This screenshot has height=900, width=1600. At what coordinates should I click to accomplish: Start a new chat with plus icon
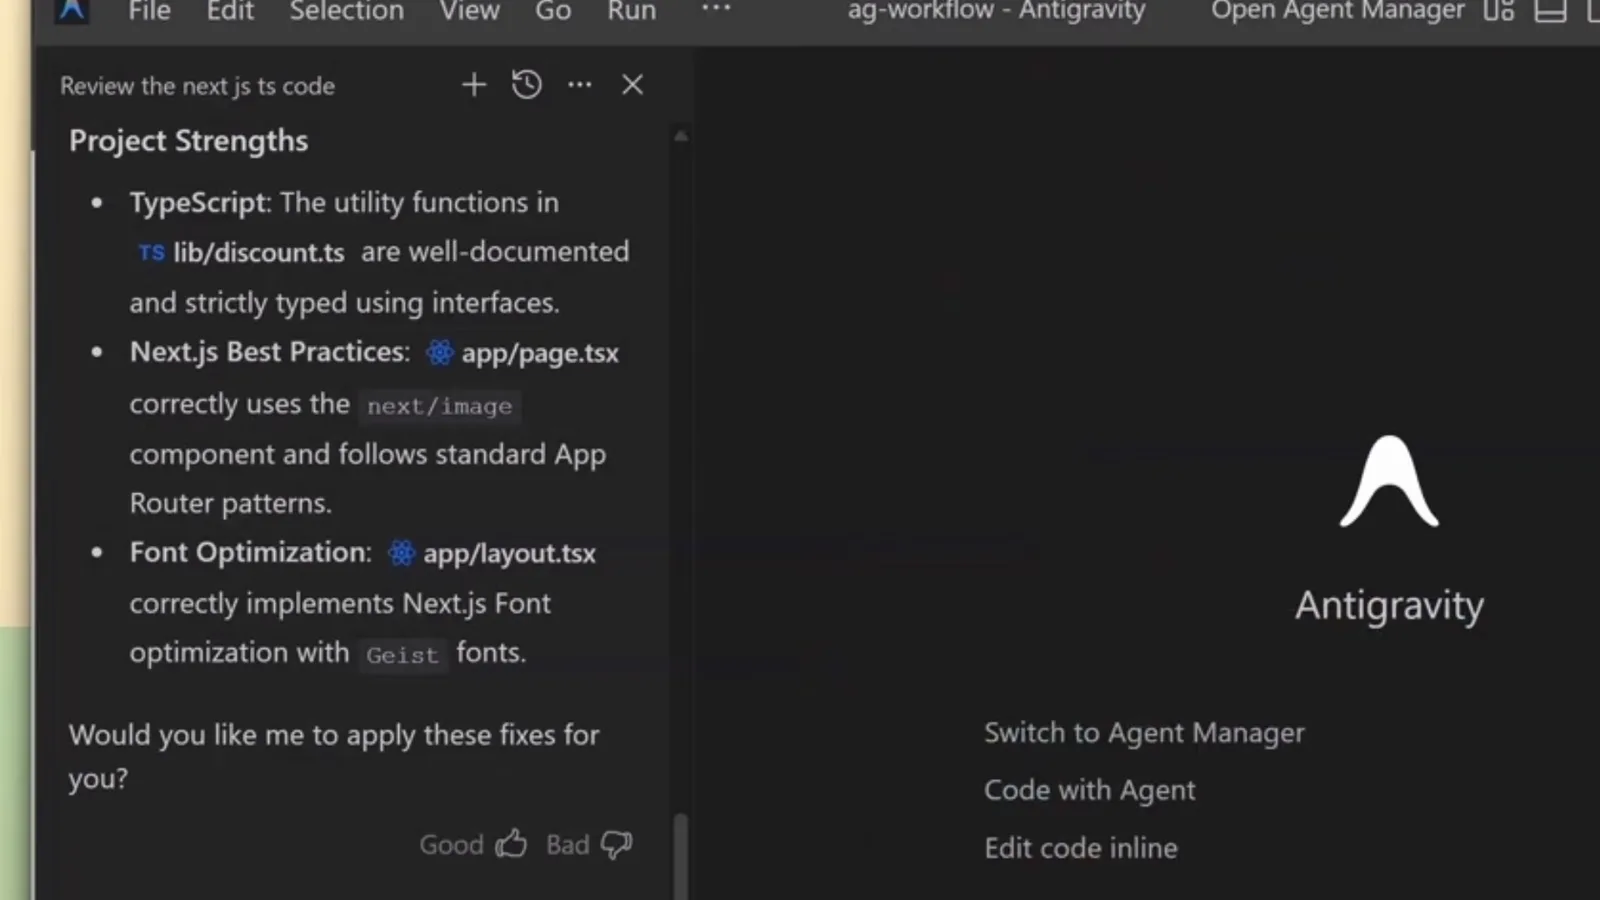click(x=474, y=85)
